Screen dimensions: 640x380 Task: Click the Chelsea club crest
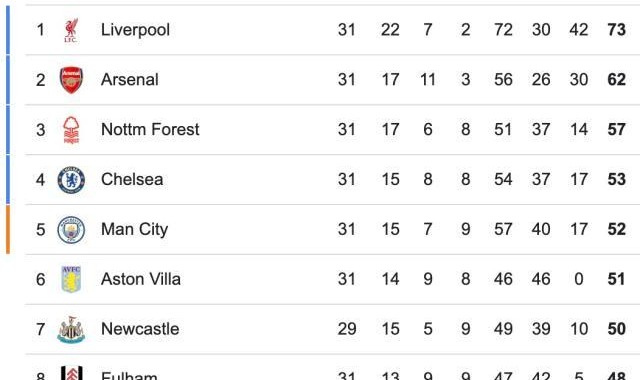71,180
